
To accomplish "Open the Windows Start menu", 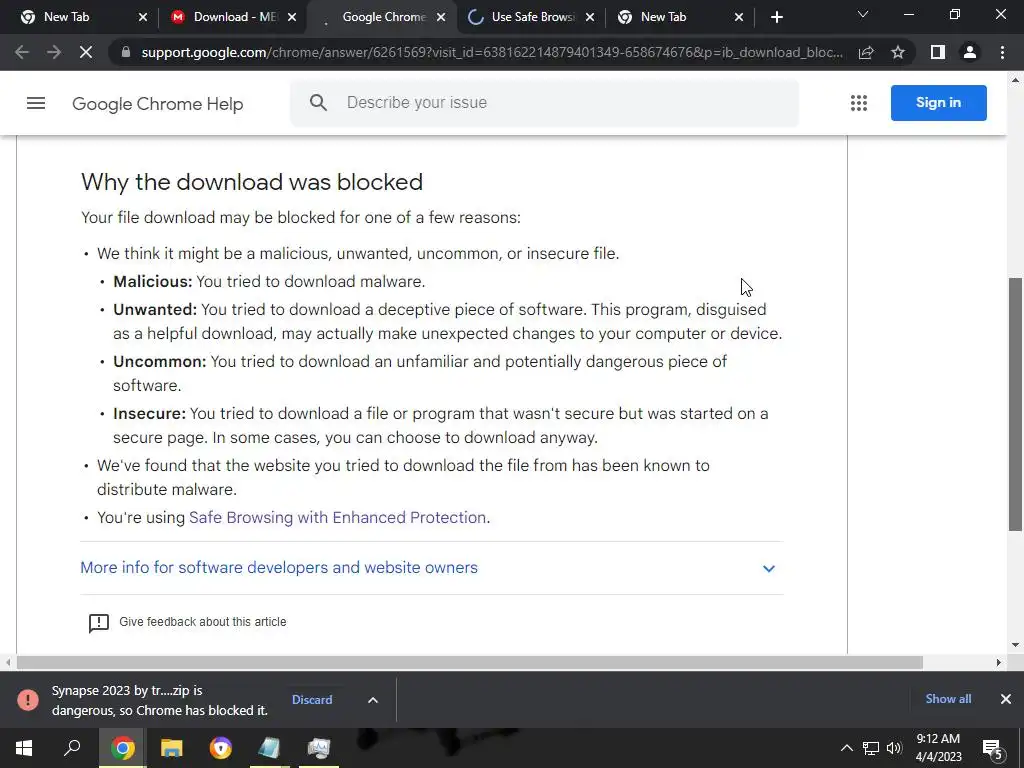I will click(x=24, y=748).
